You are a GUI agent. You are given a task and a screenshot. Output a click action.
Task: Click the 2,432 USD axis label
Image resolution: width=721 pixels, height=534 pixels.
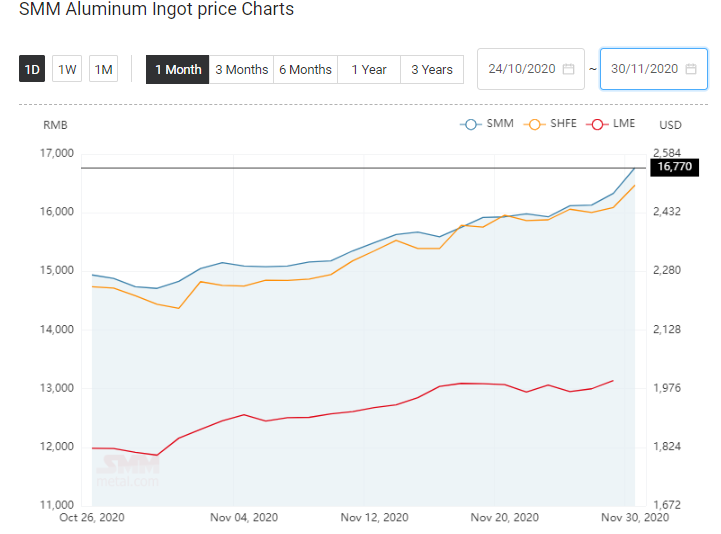point(667,212)
